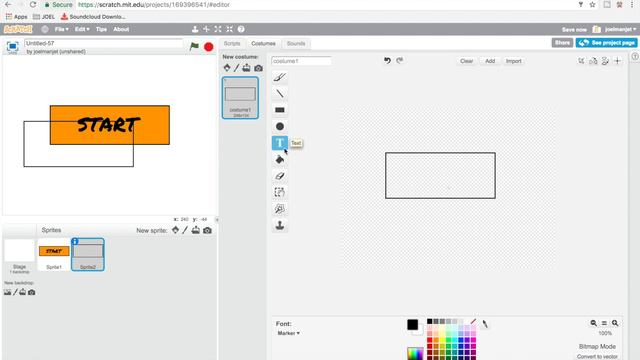Flip the costume left-right
This screenshot has height=360, width=640.
pos(593,61)
